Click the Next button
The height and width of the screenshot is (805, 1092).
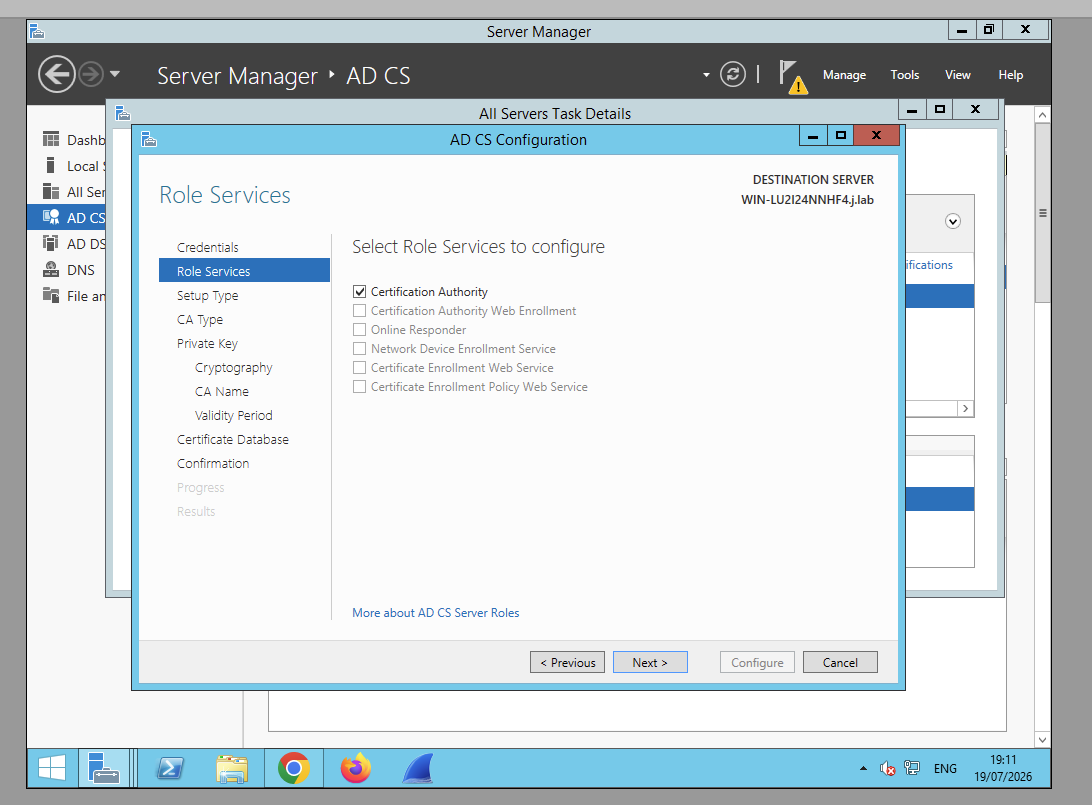click(650, 662)
